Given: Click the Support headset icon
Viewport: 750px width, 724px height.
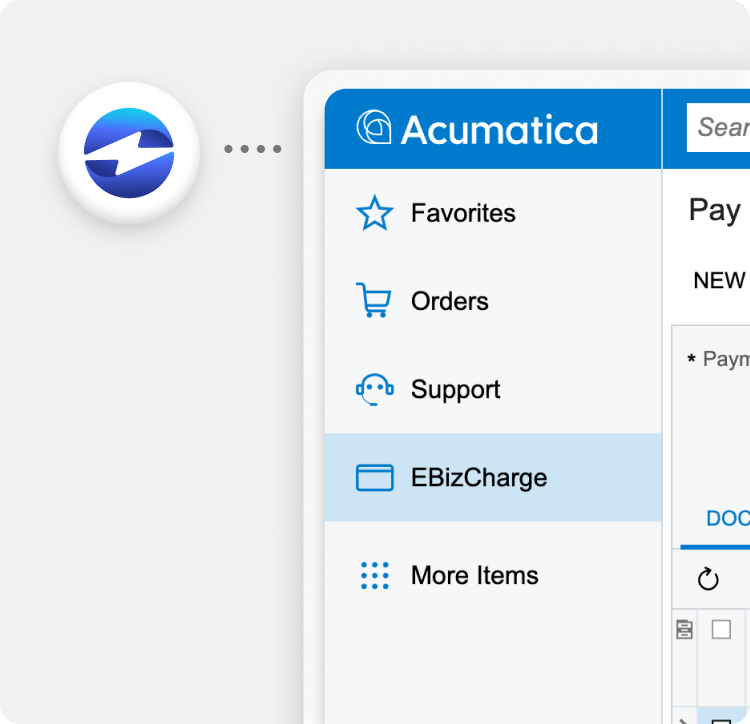Looking at the screenshot, I should [x=375, y=389].
